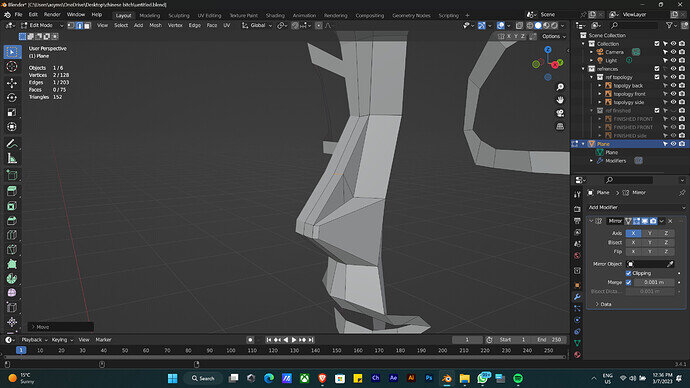
Task: Toggle the Merge checkbox
Action: [x=628, y=282]
